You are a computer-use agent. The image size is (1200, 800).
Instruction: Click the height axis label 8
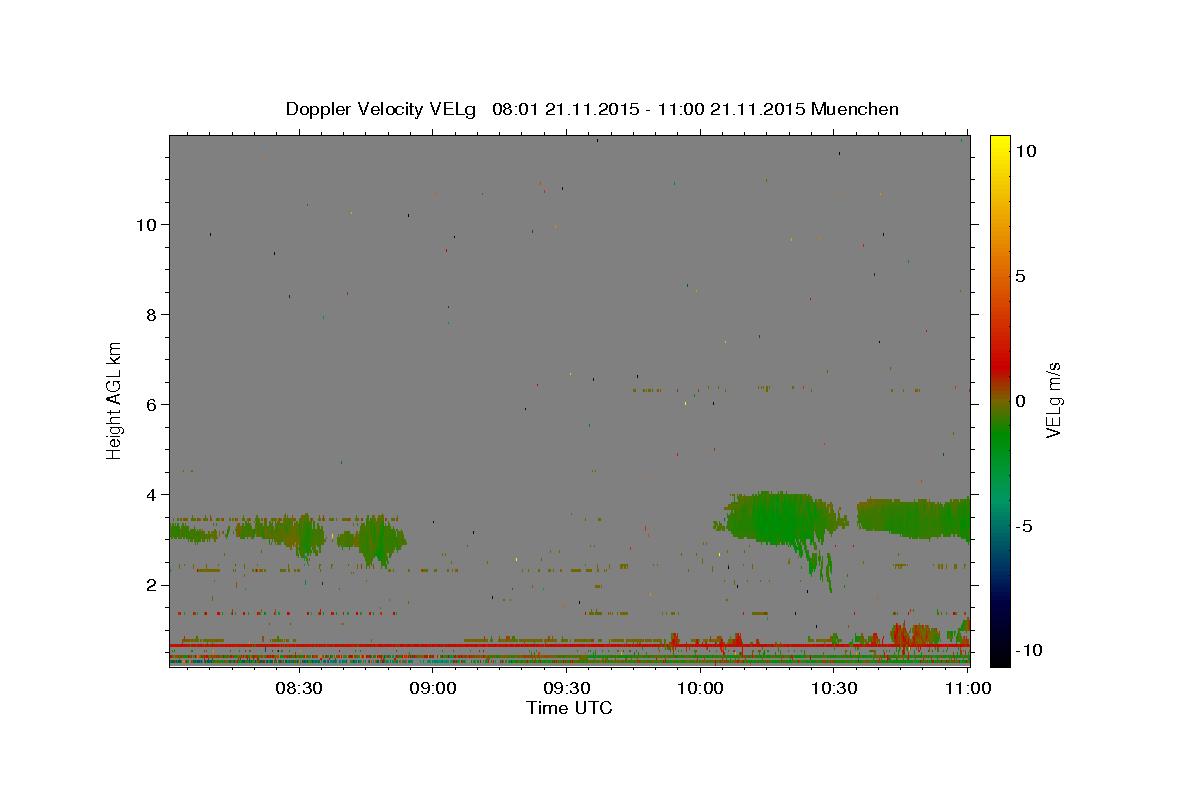click(x=151, y=314)
